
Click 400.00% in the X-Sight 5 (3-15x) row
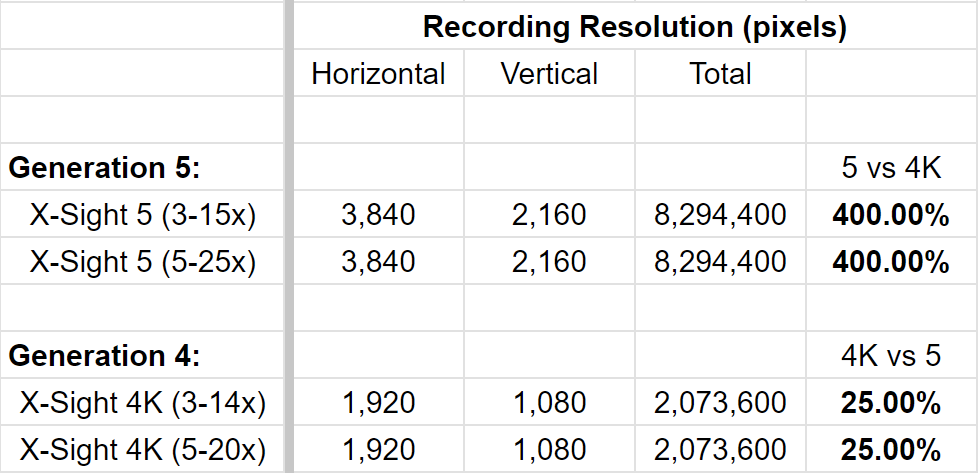pyautogui.click(x=891, y=214)
